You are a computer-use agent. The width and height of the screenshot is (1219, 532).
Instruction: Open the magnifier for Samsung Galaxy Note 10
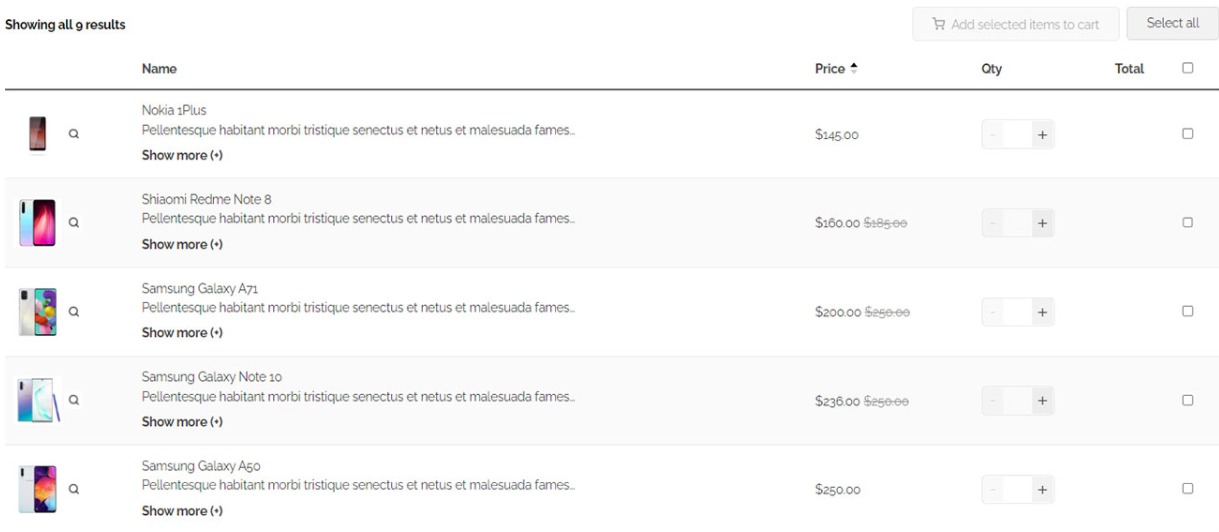point(73,400)
